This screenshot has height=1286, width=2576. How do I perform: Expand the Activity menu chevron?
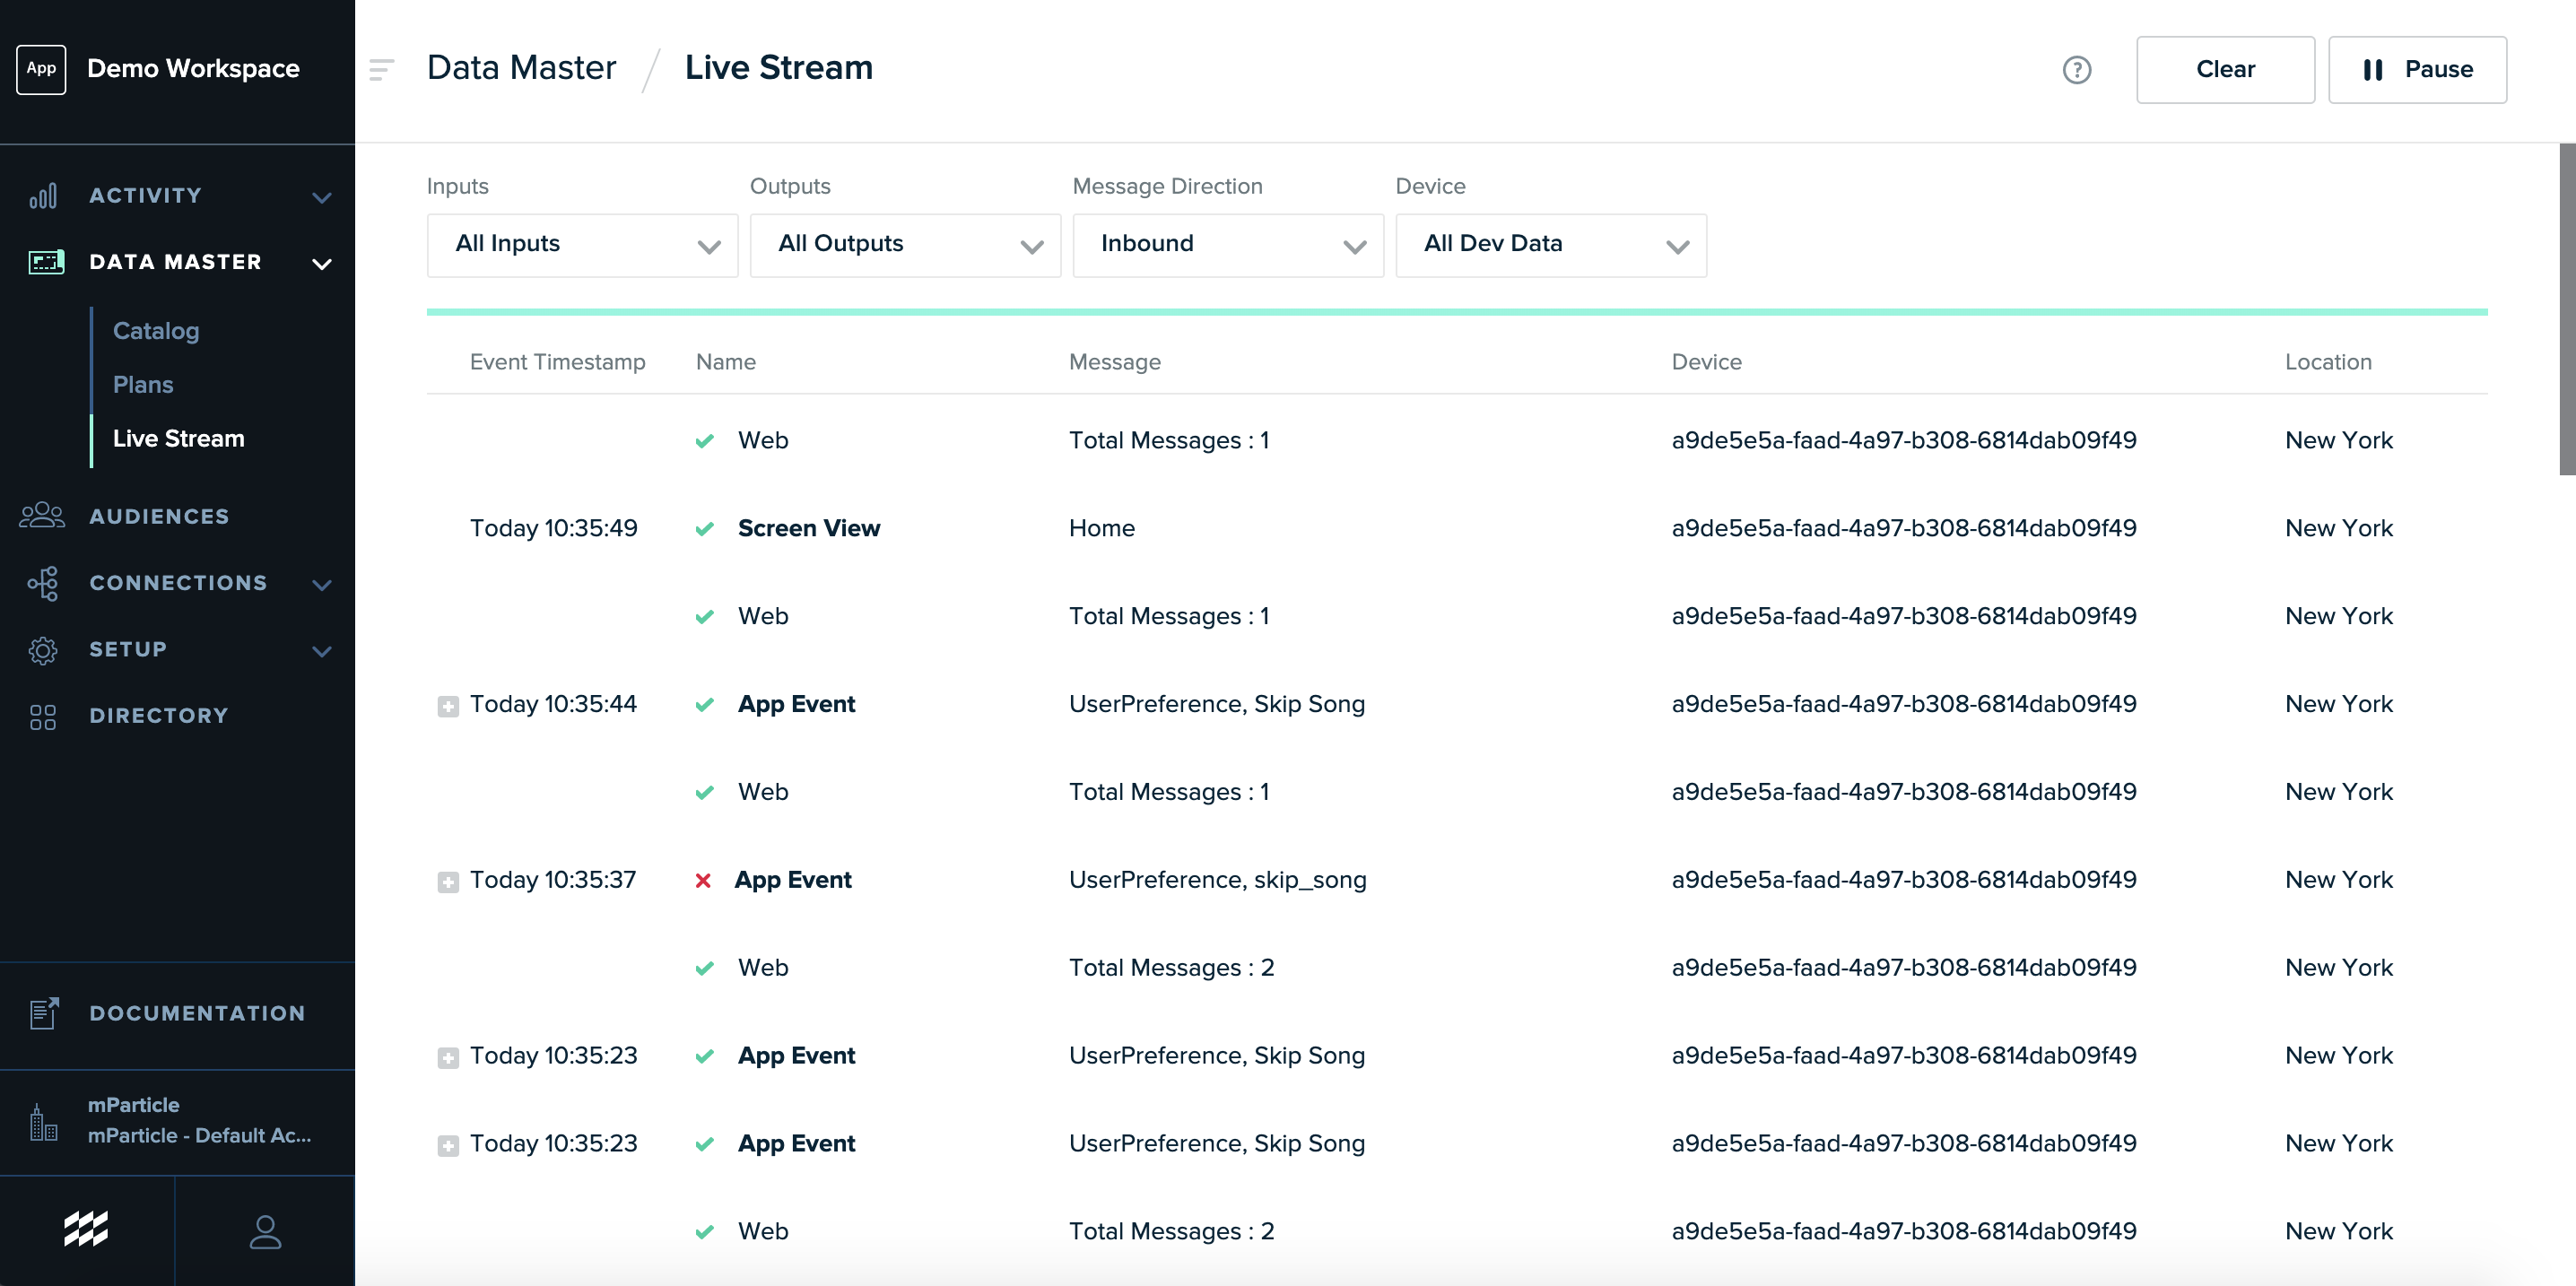(322, 197)
